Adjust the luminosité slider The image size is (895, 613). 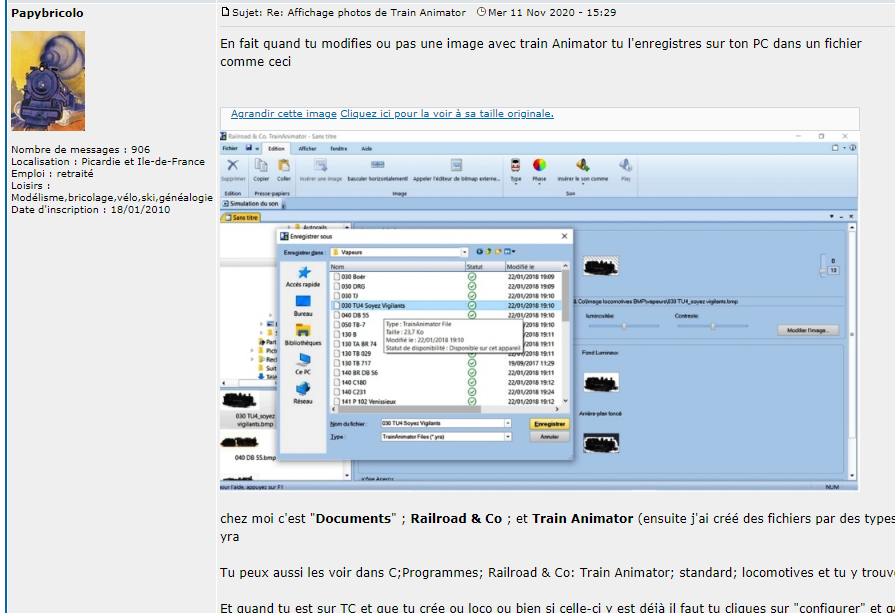tap(623, 326)
